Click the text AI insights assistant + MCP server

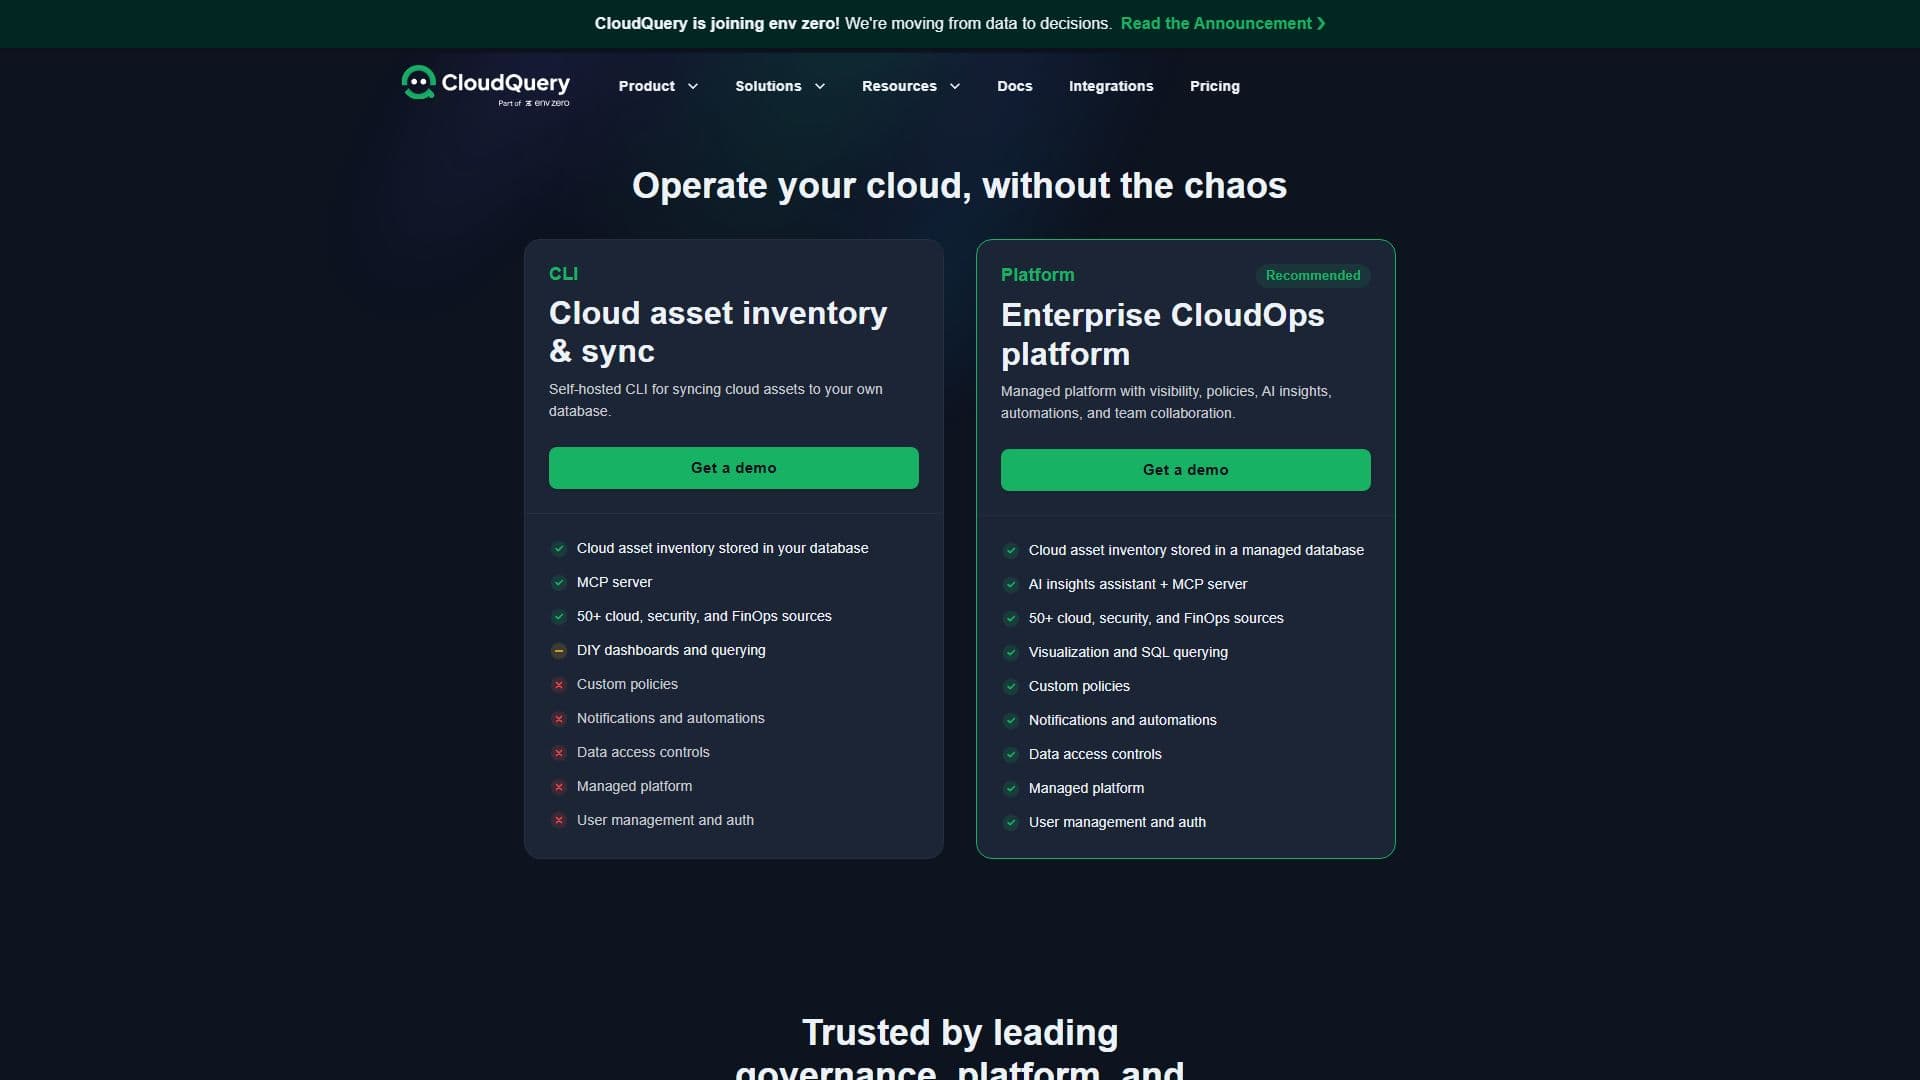tap(1138, 584)
